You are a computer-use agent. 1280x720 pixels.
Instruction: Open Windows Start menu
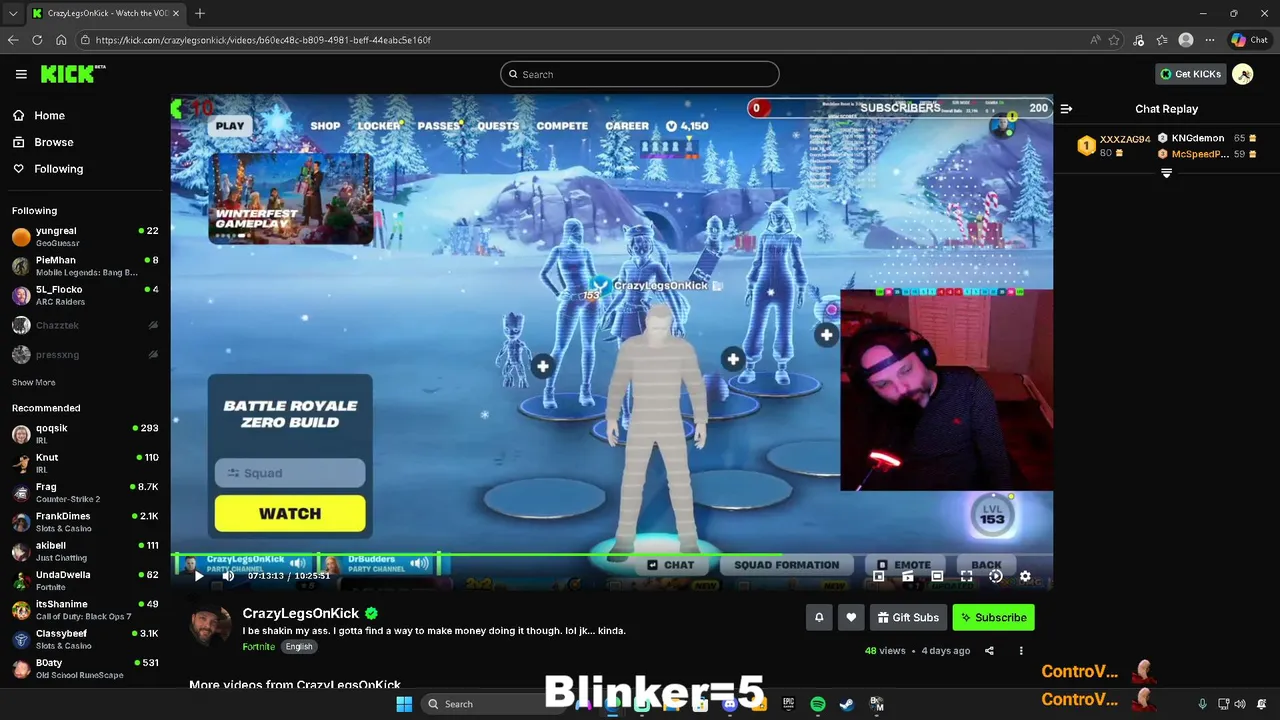(x=404, y=704)
